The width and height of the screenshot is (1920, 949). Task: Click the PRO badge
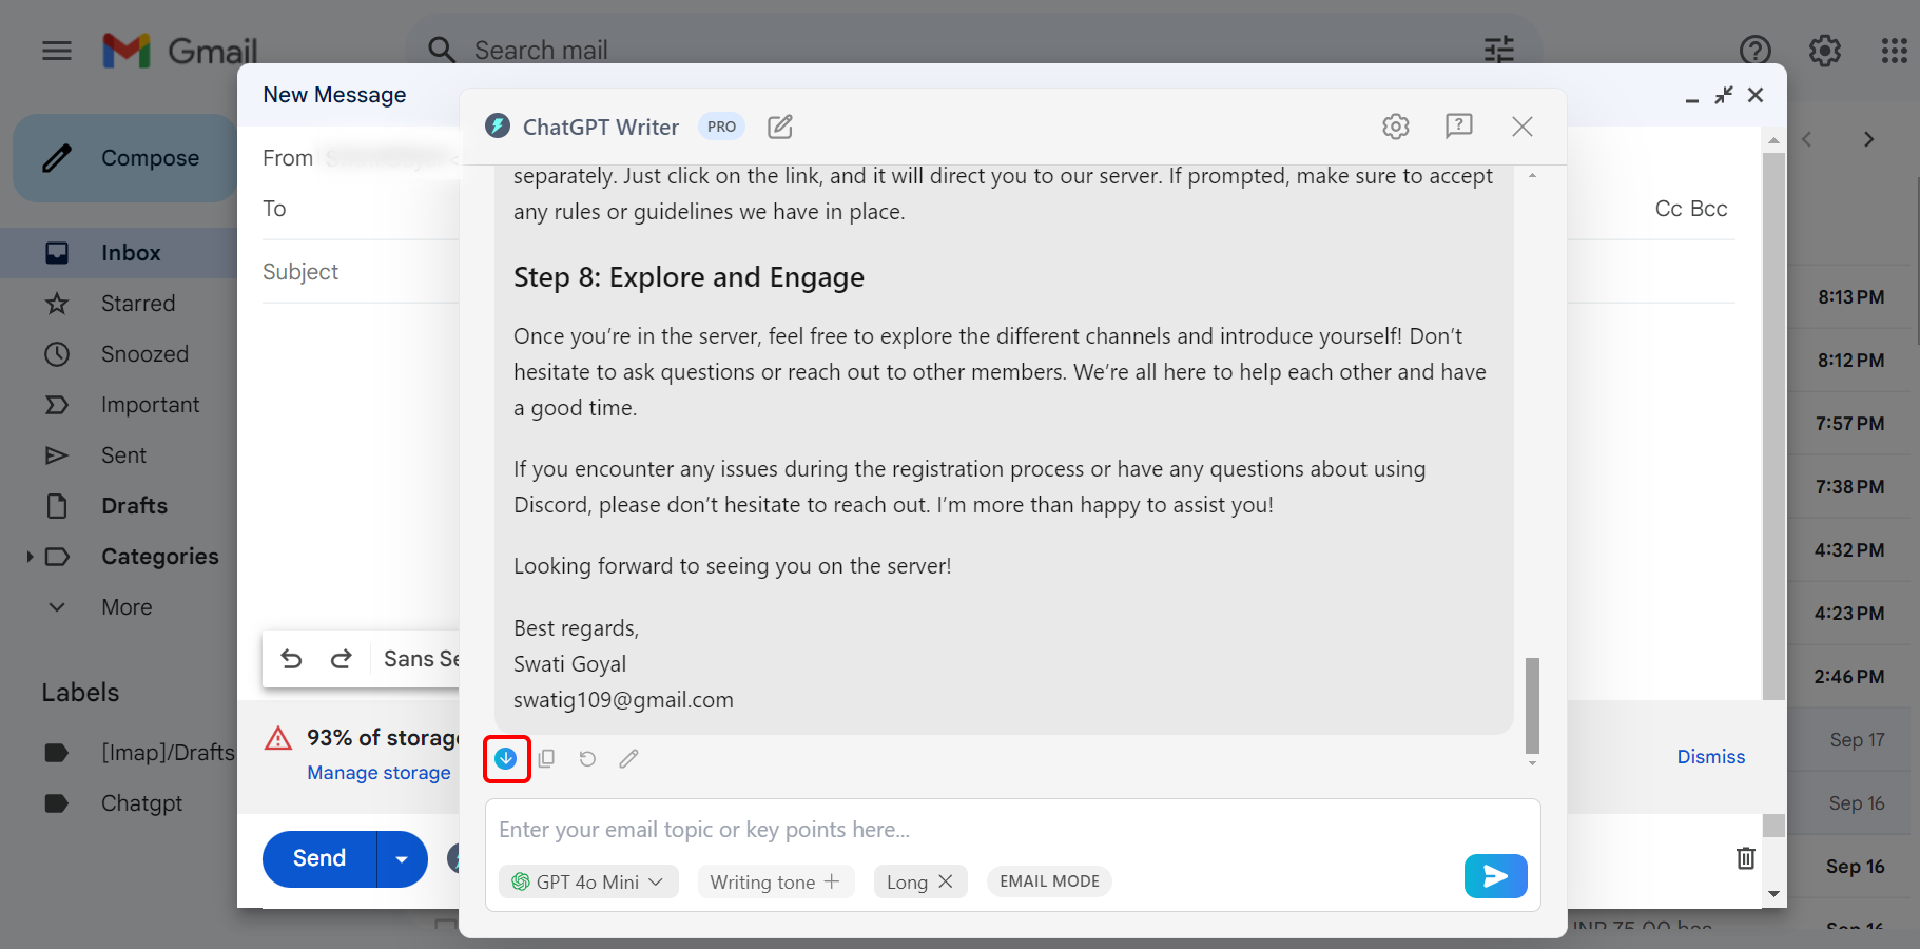tap(721, 126)
